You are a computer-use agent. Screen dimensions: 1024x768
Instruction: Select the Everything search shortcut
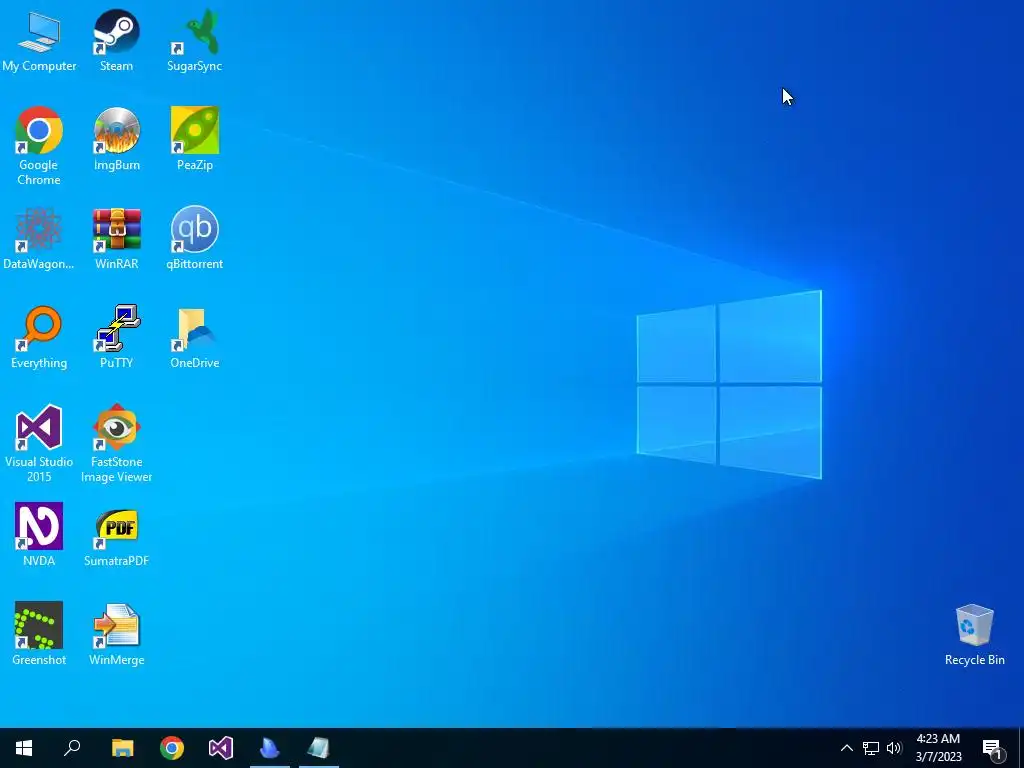tap(39, 337)
